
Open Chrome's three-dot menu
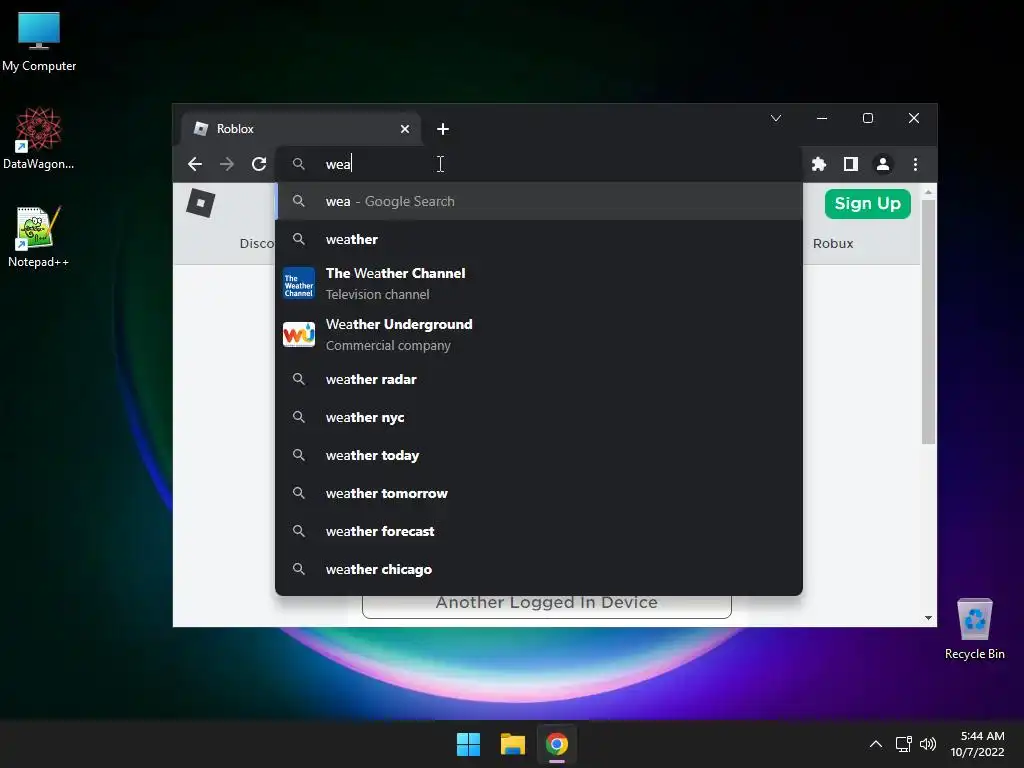[915, 164]
